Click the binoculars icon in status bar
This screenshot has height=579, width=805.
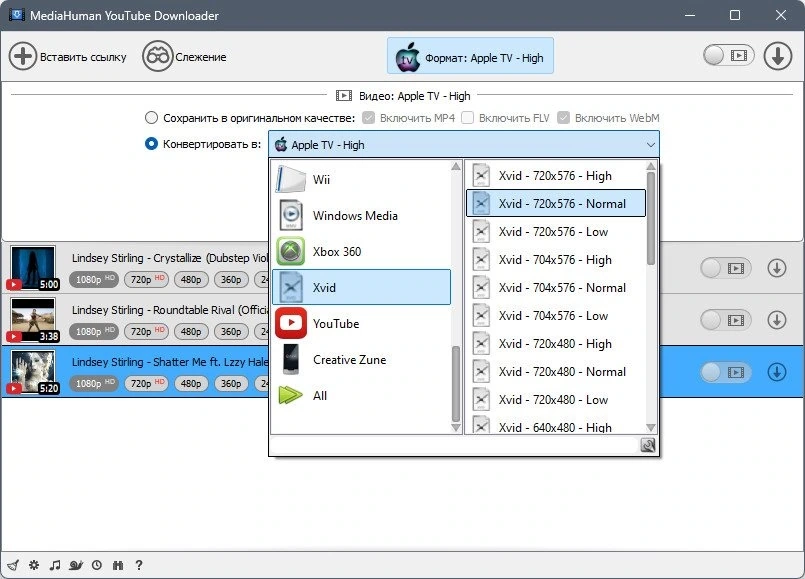tap(118, 565)
